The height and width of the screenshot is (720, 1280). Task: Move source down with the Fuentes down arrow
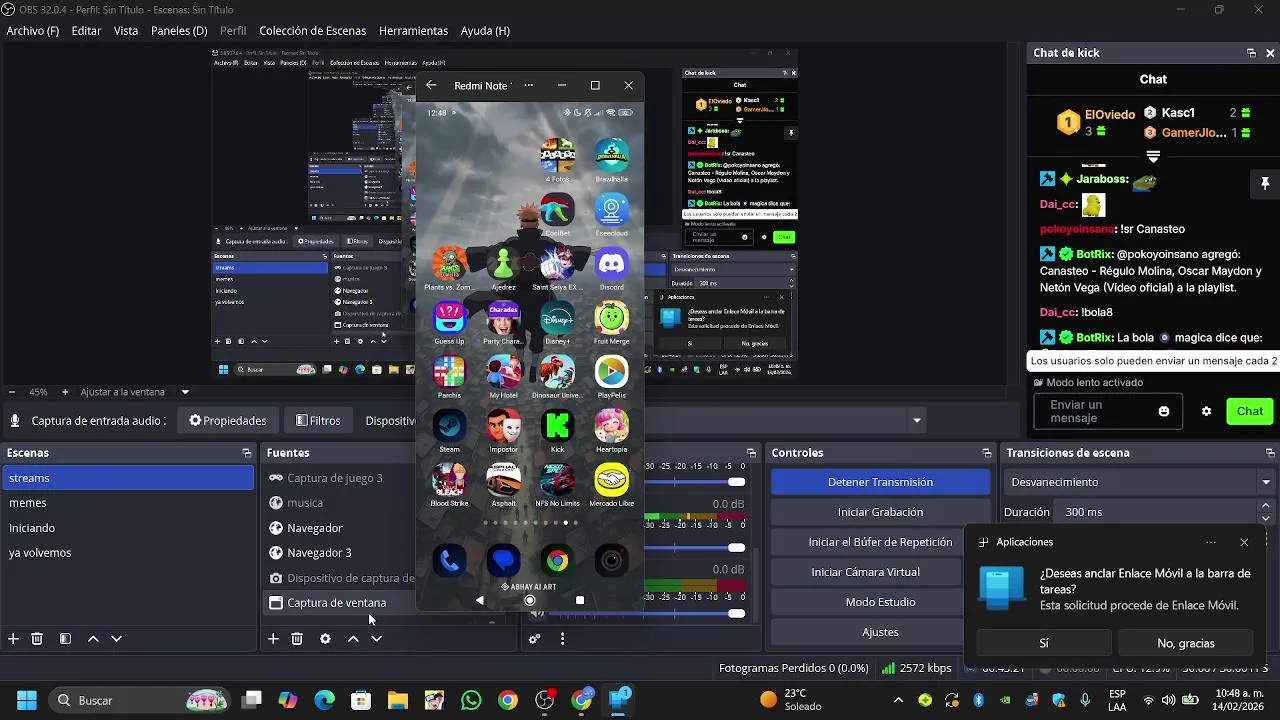[x=377, y=639]
